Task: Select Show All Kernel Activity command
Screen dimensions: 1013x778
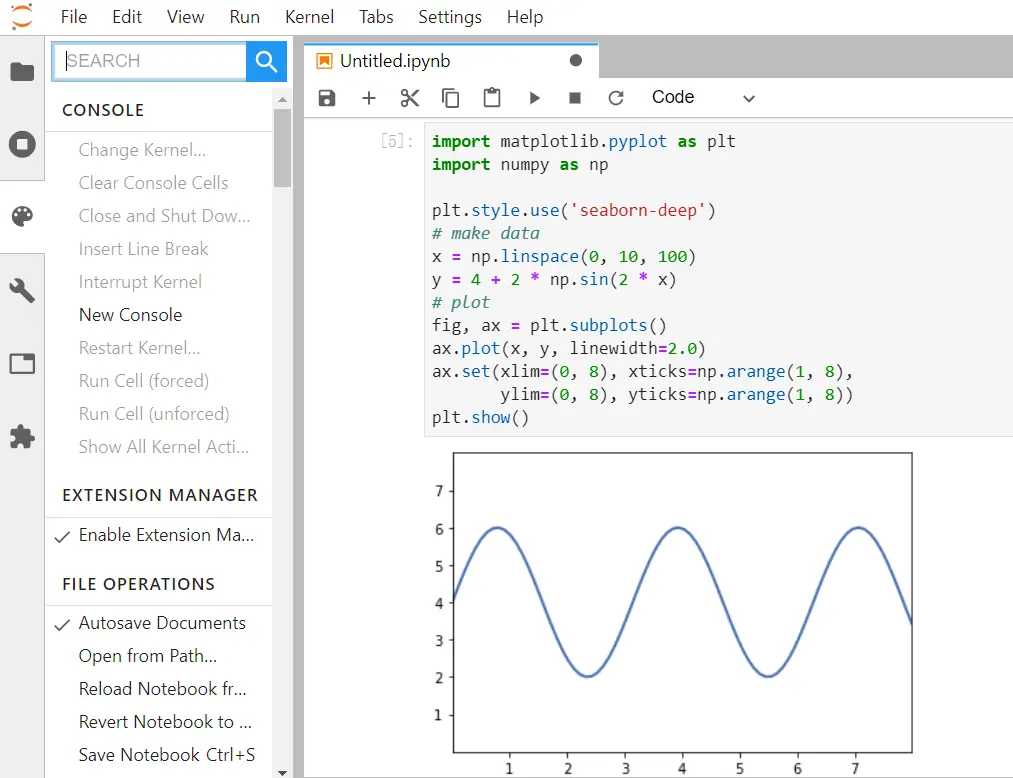Action: pos(158,447)
